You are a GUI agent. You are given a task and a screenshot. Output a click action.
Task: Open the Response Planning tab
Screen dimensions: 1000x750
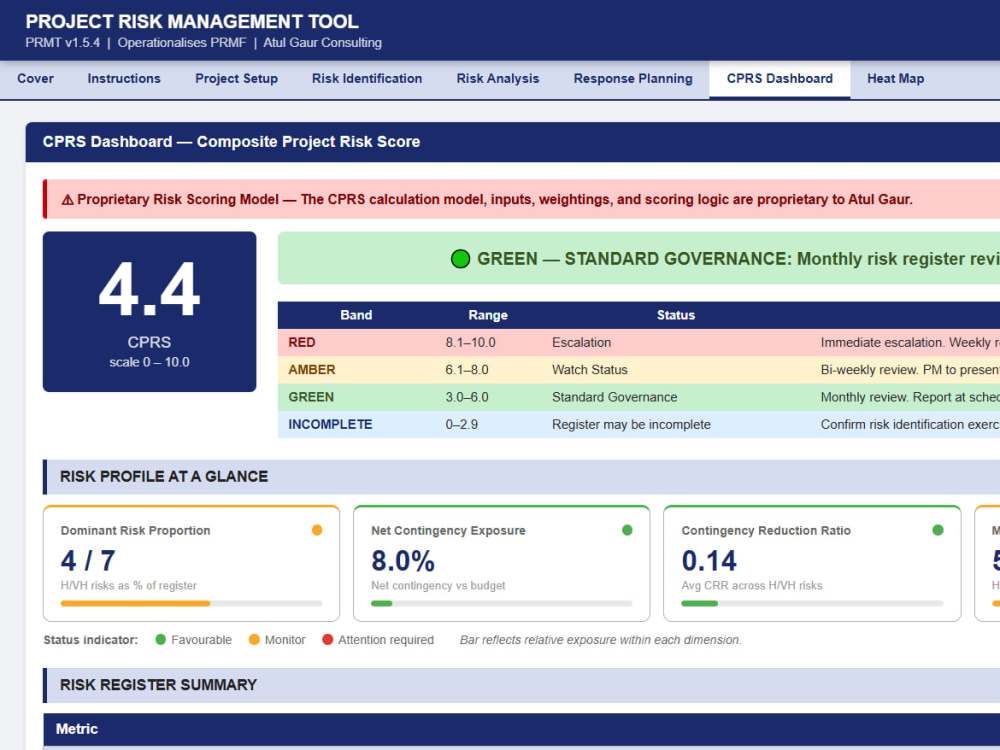coord(633,79)
